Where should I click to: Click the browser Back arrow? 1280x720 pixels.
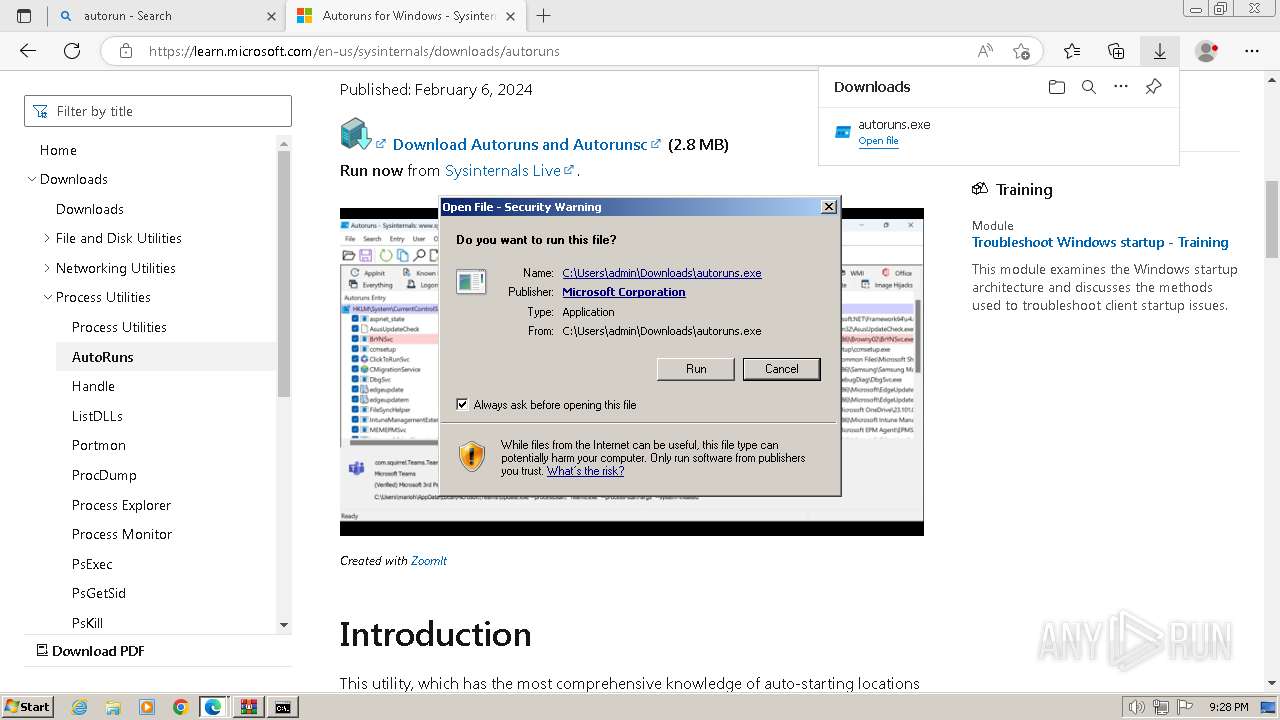coord(28,51)
